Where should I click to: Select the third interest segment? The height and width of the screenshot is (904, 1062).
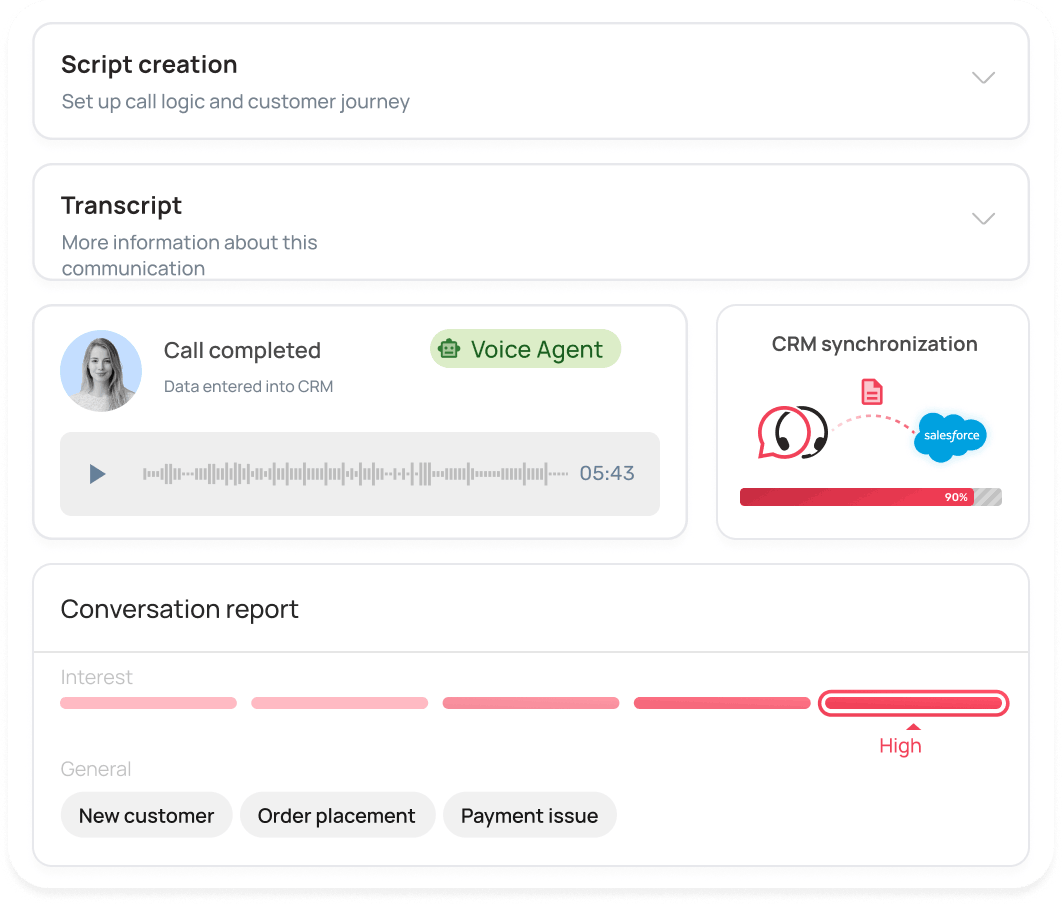pyautogui.click(x=530, y=703)
